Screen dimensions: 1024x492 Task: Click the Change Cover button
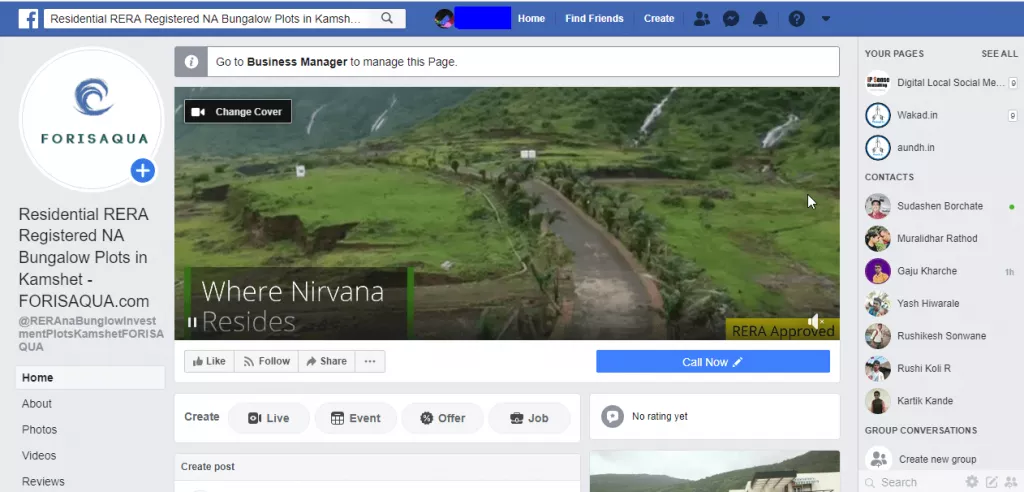point(238,112)
